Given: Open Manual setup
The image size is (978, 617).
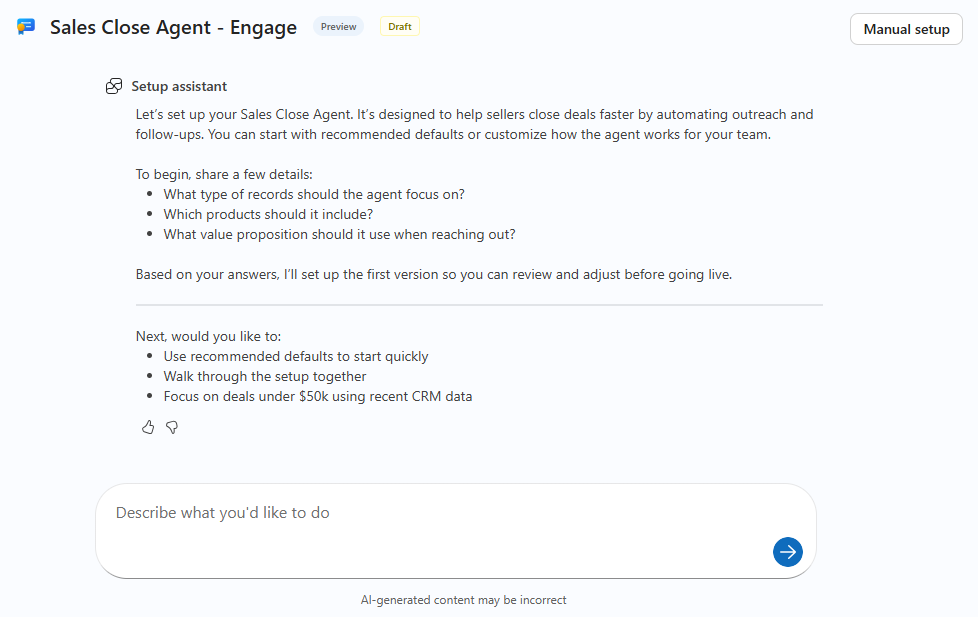Looking at the screenshot, I should pos(906,29).
